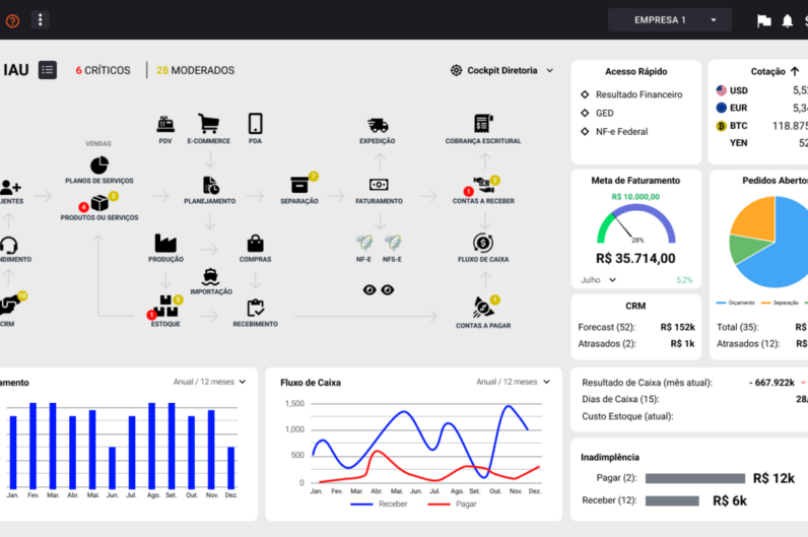The image size is (808, 537).
Task: Click the USD quotation row
Action: pyautogui.click(x=762, y=91)
